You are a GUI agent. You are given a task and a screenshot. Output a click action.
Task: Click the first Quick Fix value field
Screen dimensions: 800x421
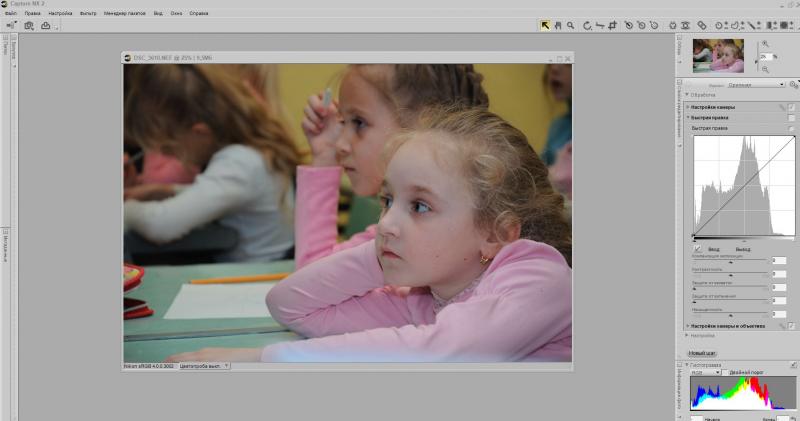click(x=779, y=260)
